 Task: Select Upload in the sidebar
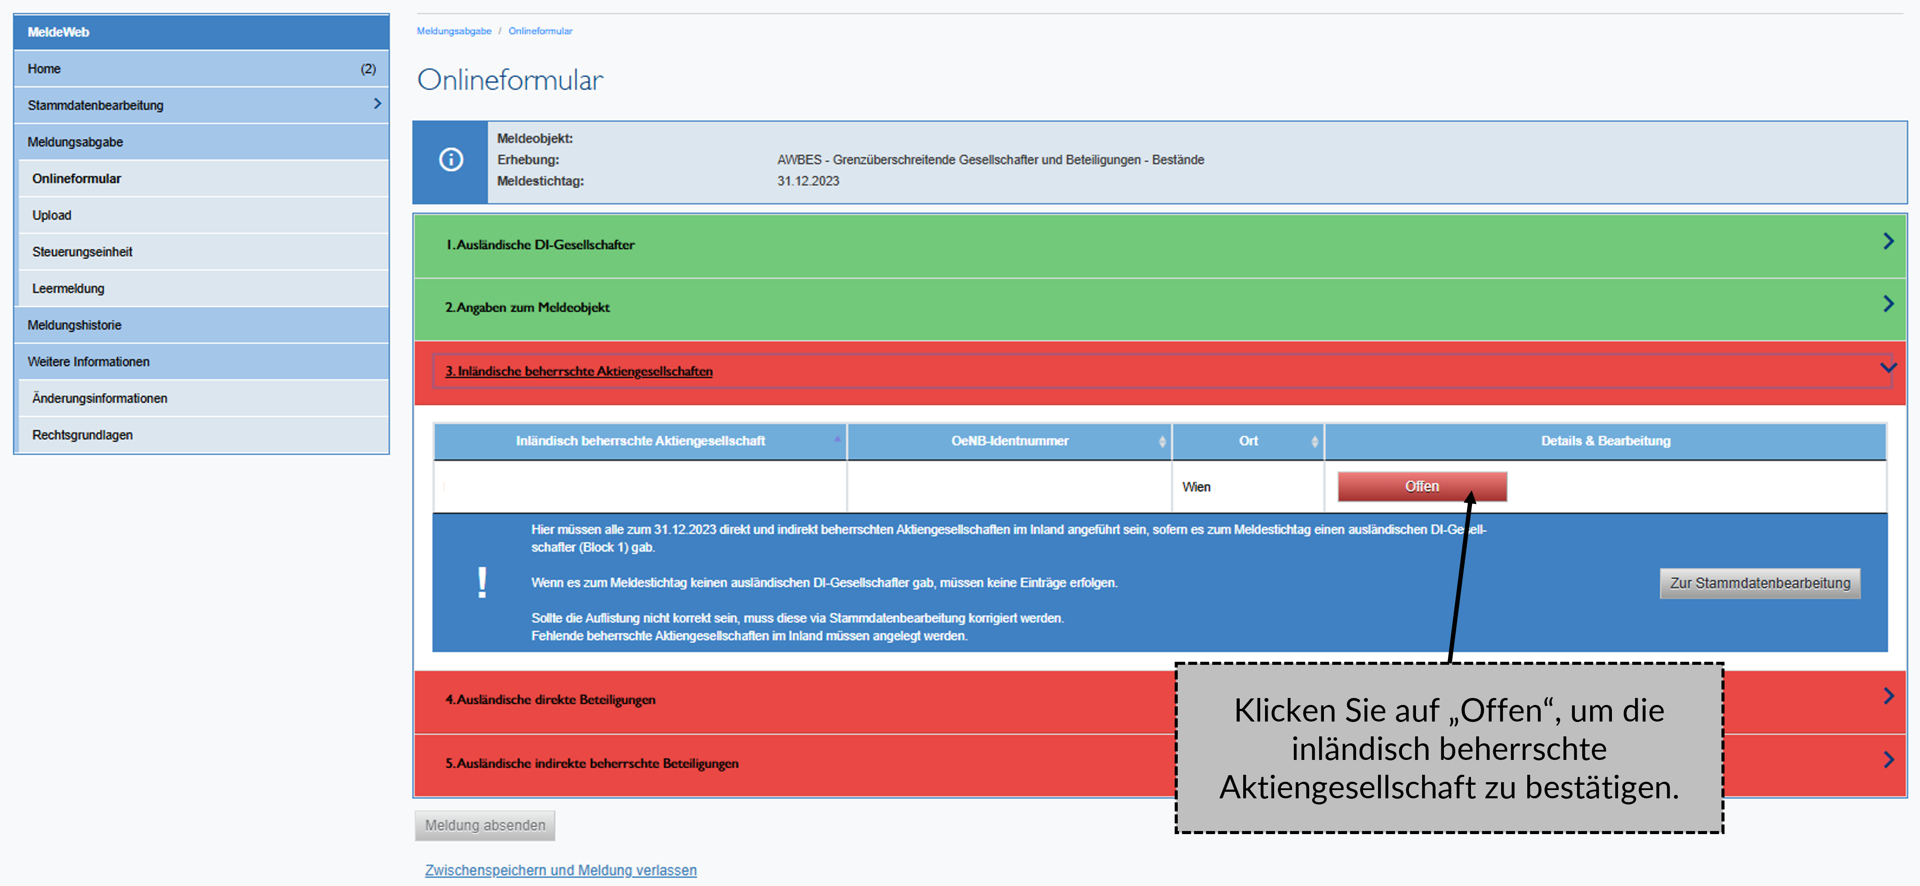point(52,215)
